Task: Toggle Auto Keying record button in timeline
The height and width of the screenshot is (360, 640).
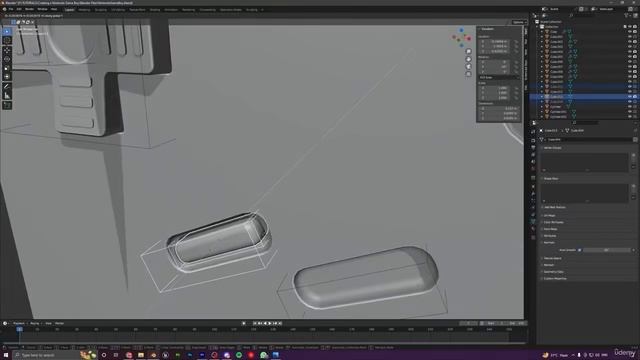Action: tap(244, 323)
